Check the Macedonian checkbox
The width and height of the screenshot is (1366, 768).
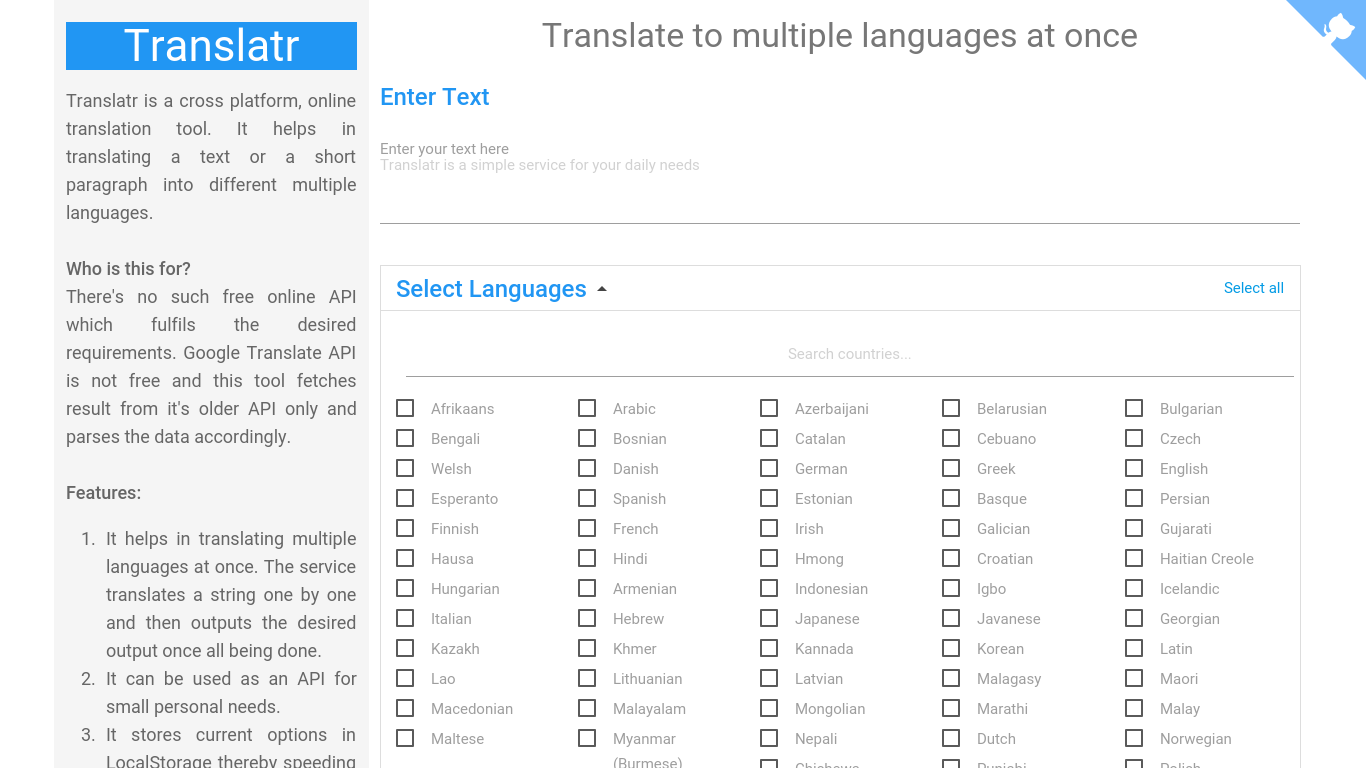405,708
